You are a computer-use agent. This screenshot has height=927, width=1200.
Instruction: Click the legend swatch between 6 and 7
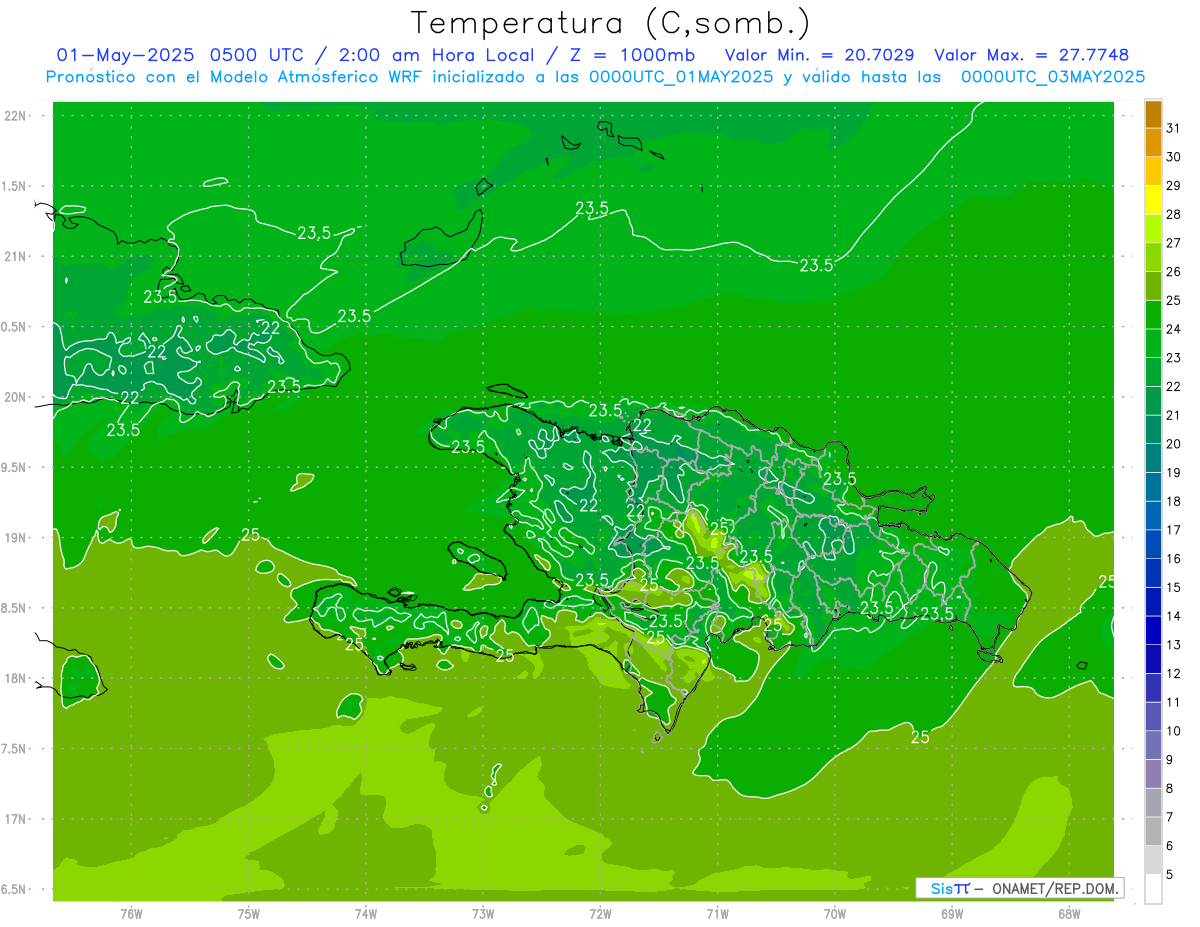[x=1153, y=831]
